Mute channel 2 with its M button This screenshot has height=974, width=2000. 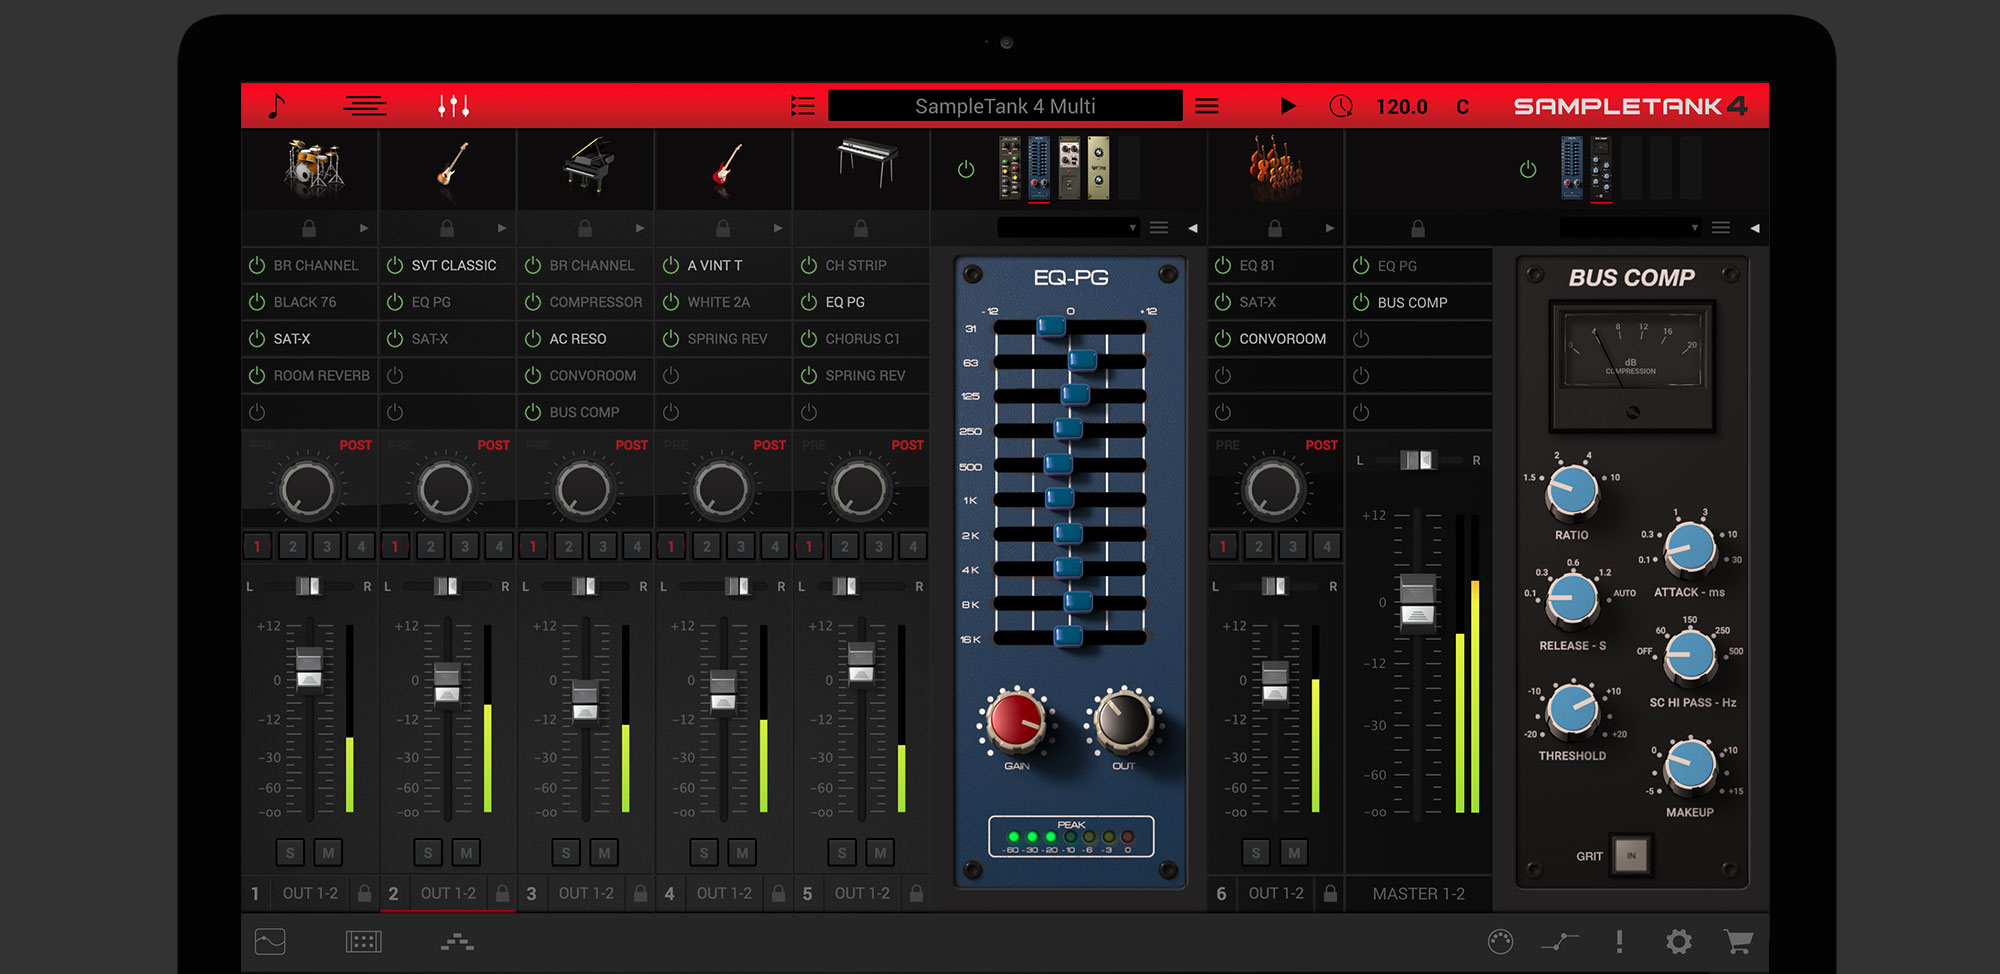pos(465,852)
